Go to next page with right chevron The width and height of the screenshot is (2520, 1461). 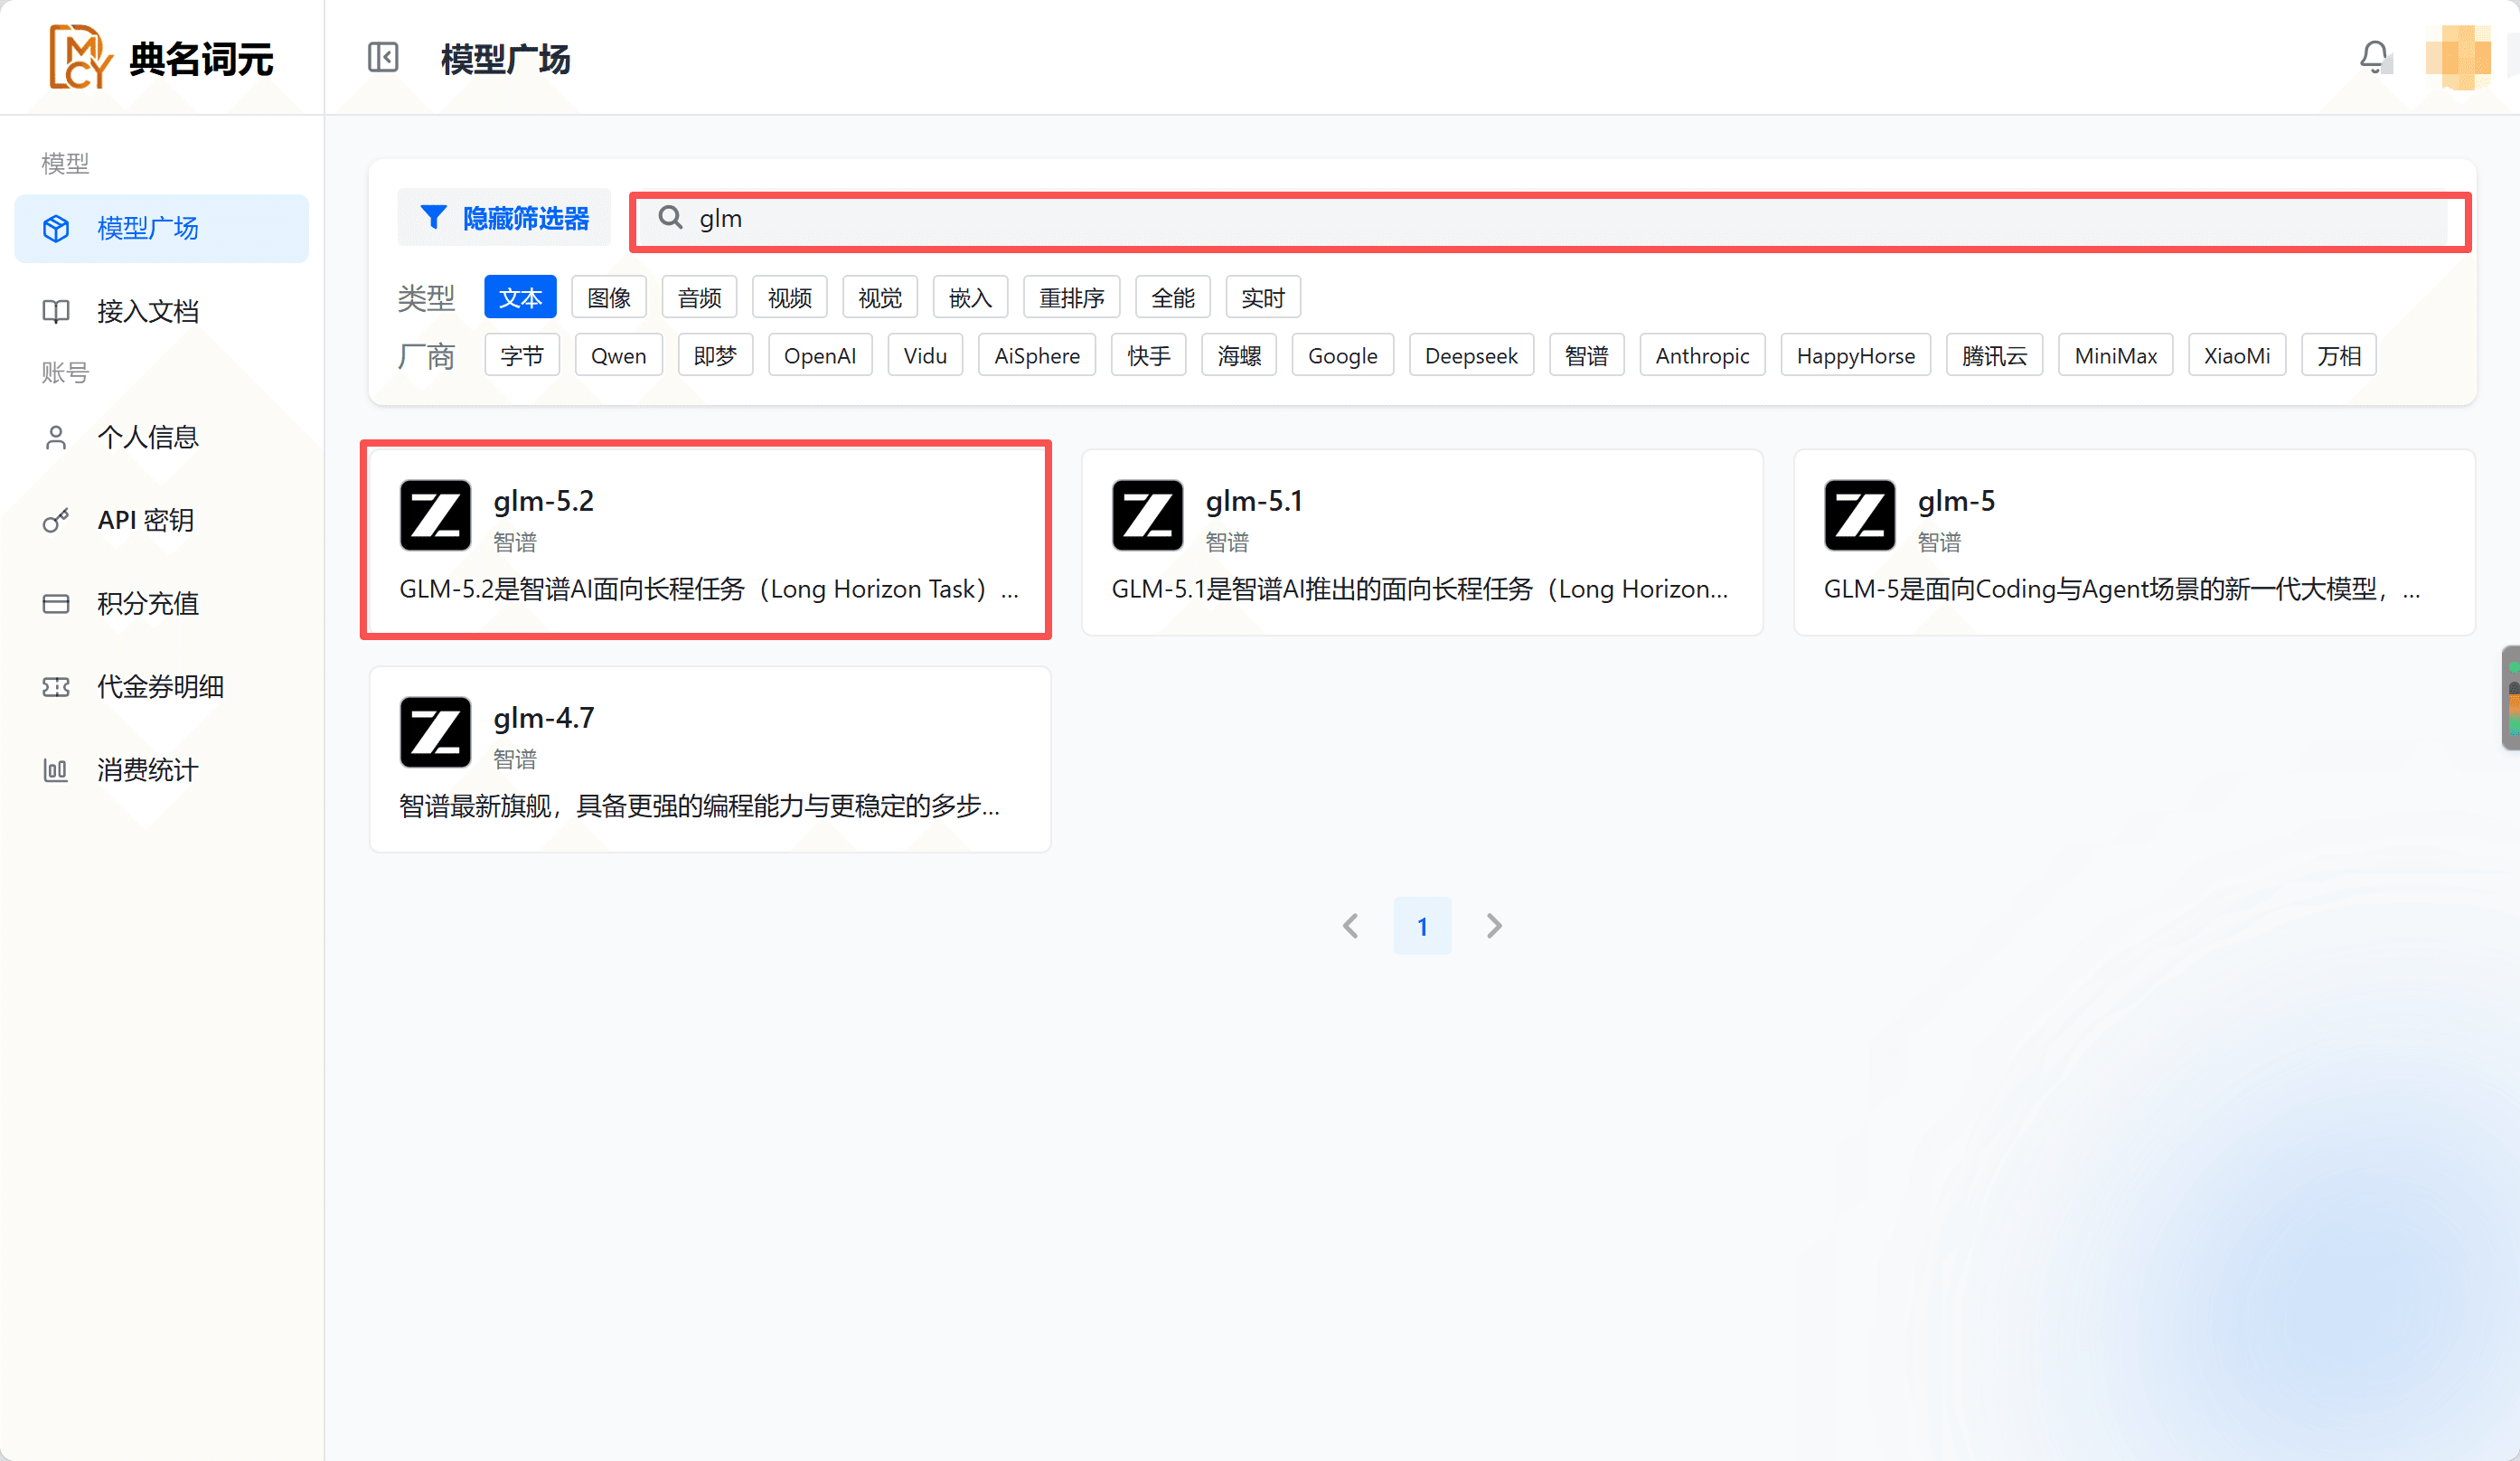(1494, 926)
